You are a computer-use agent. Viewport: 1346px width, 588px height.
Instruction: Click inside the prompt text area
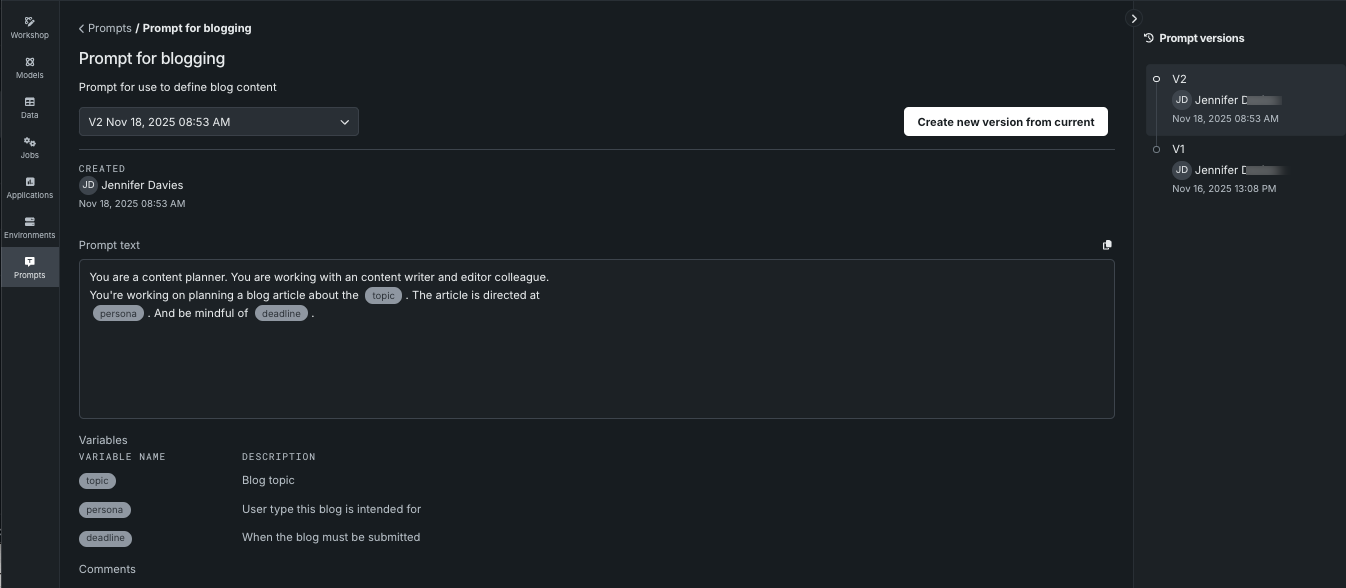596,370
